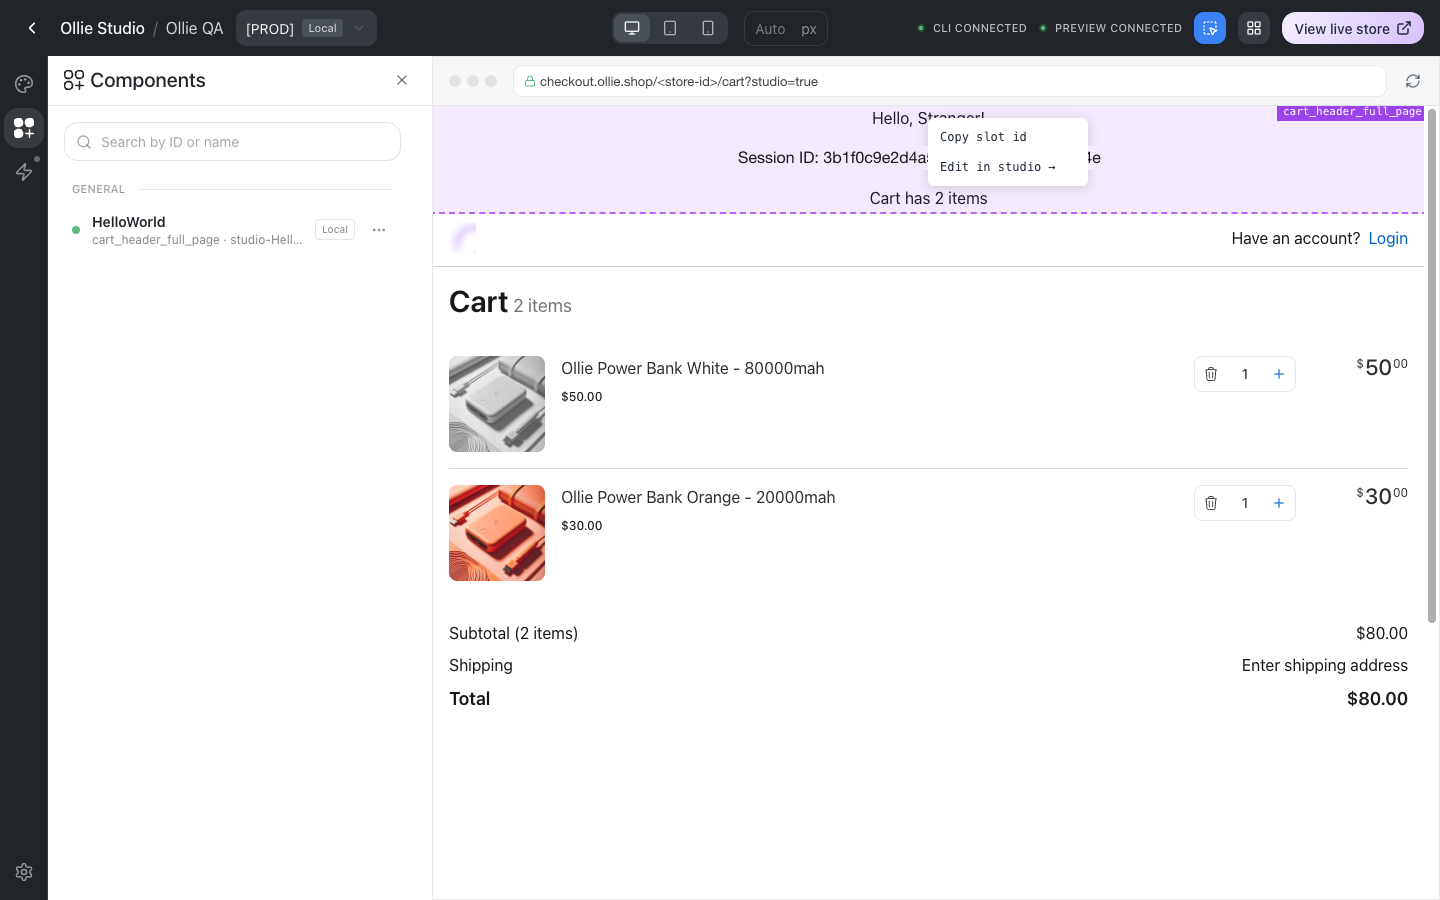Click Enter shipping address text
This screenshot has height=900, width=1440.
coord(1325,665)
